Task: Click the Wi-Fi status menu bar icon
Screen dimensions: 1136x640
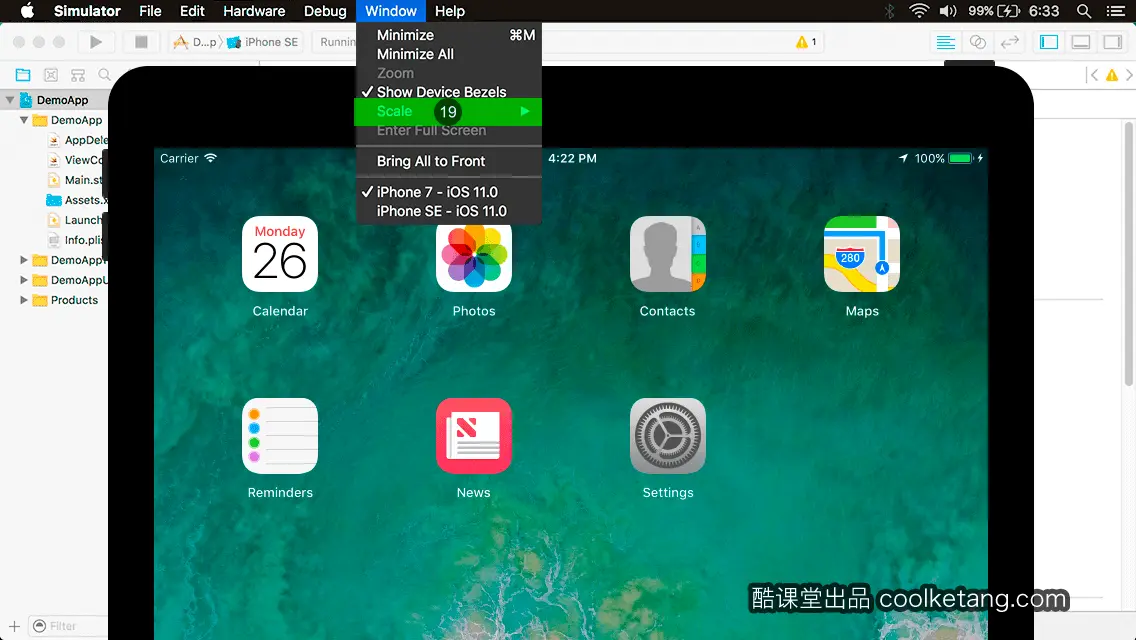Action: [x=919, y=11]
